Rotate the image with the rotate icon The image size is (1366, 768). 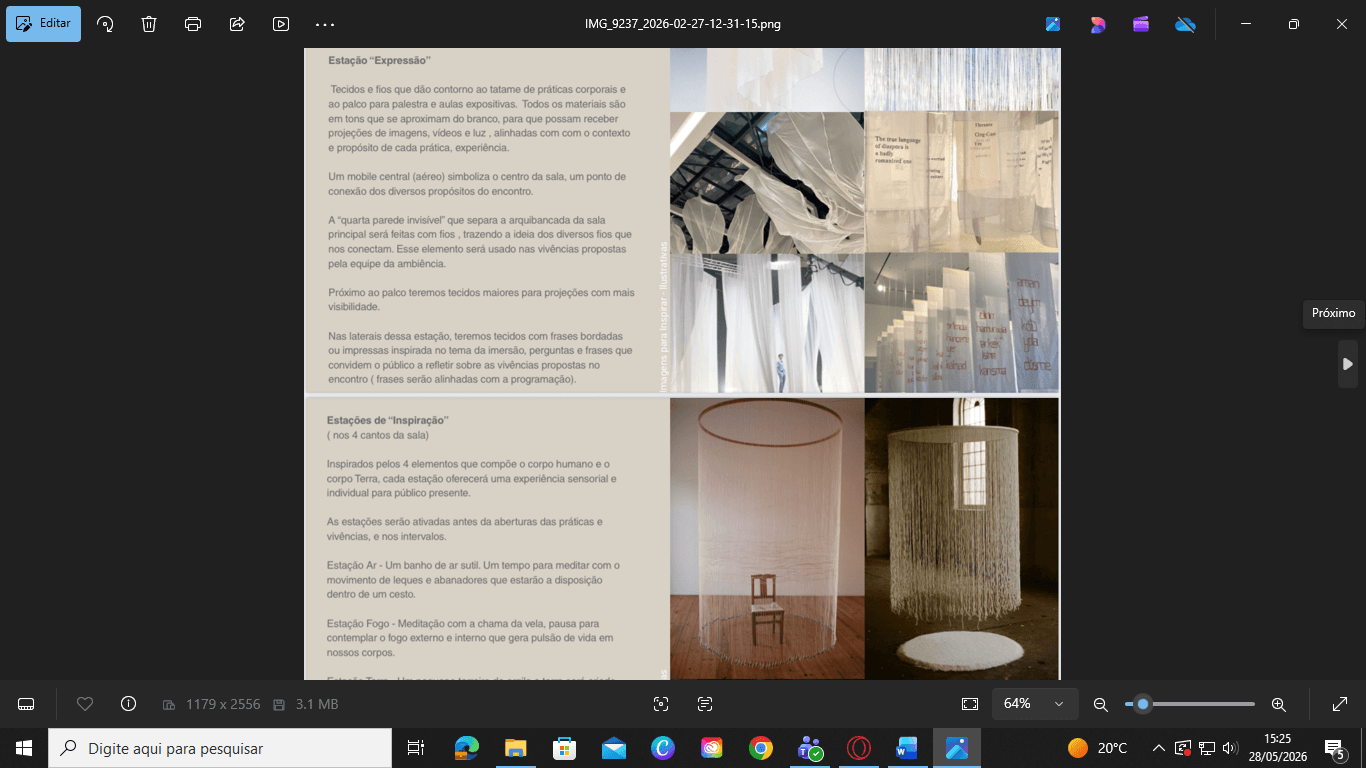(x=105, y=24)
